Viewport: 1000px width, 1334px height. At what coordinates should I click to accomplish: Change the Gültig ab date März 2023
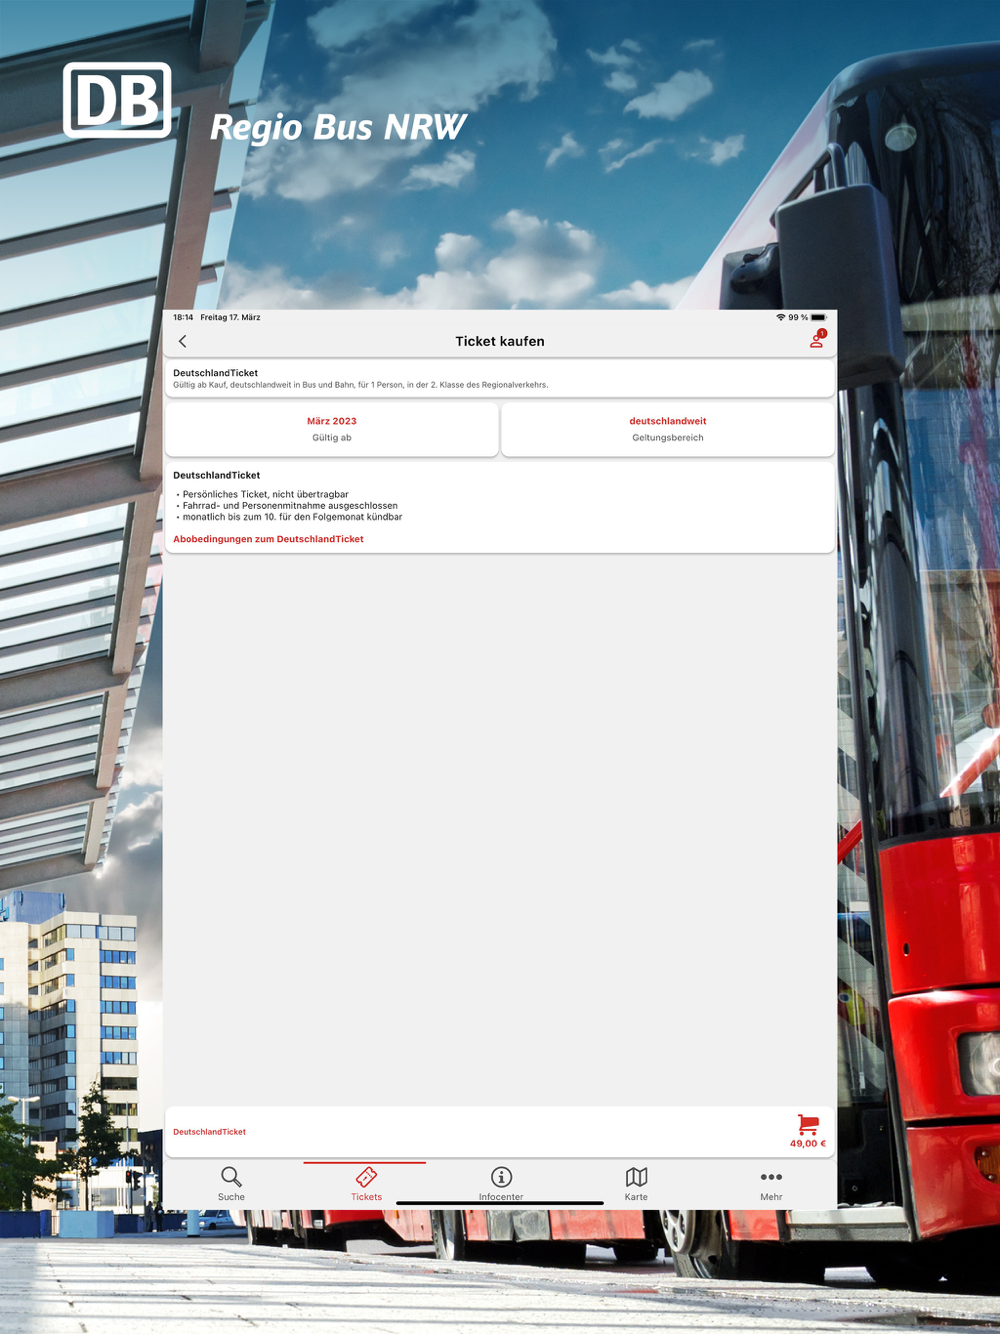pyautogui.click(x=332, y=429)
